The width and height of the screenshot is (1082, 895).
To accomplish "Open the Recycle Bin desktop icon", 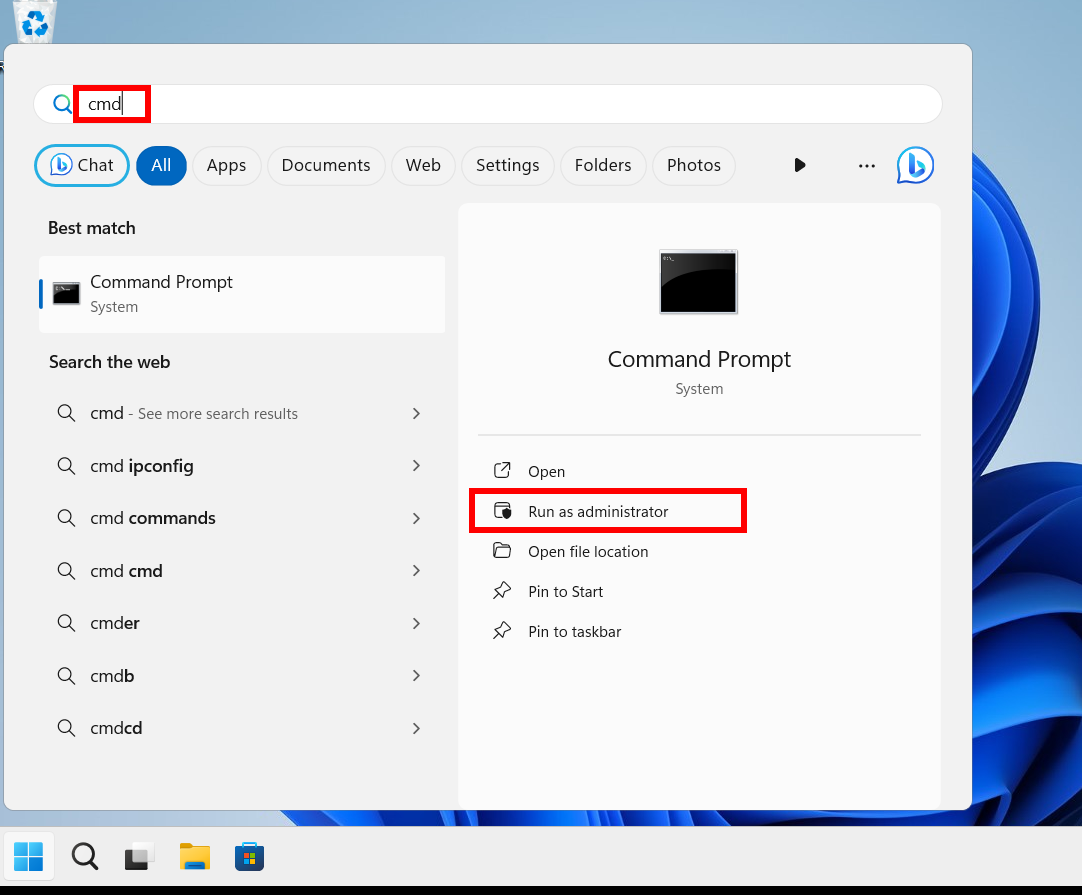I will coord(36,20).
